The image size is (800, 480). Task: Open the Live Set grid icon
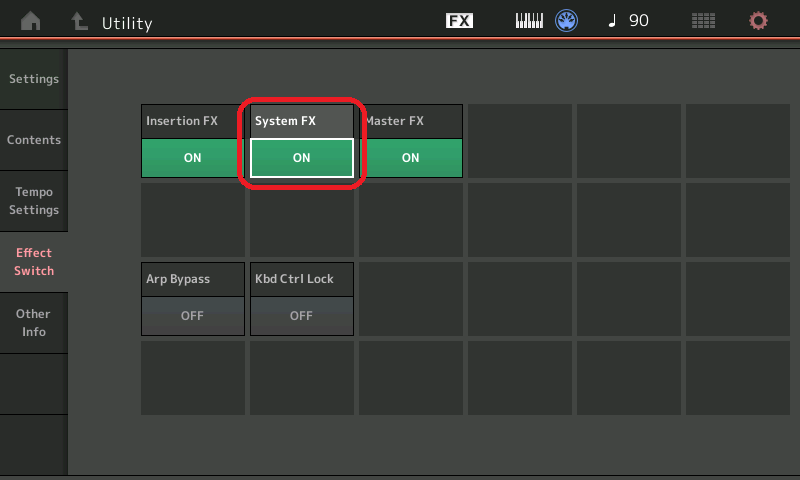point(704,21)
